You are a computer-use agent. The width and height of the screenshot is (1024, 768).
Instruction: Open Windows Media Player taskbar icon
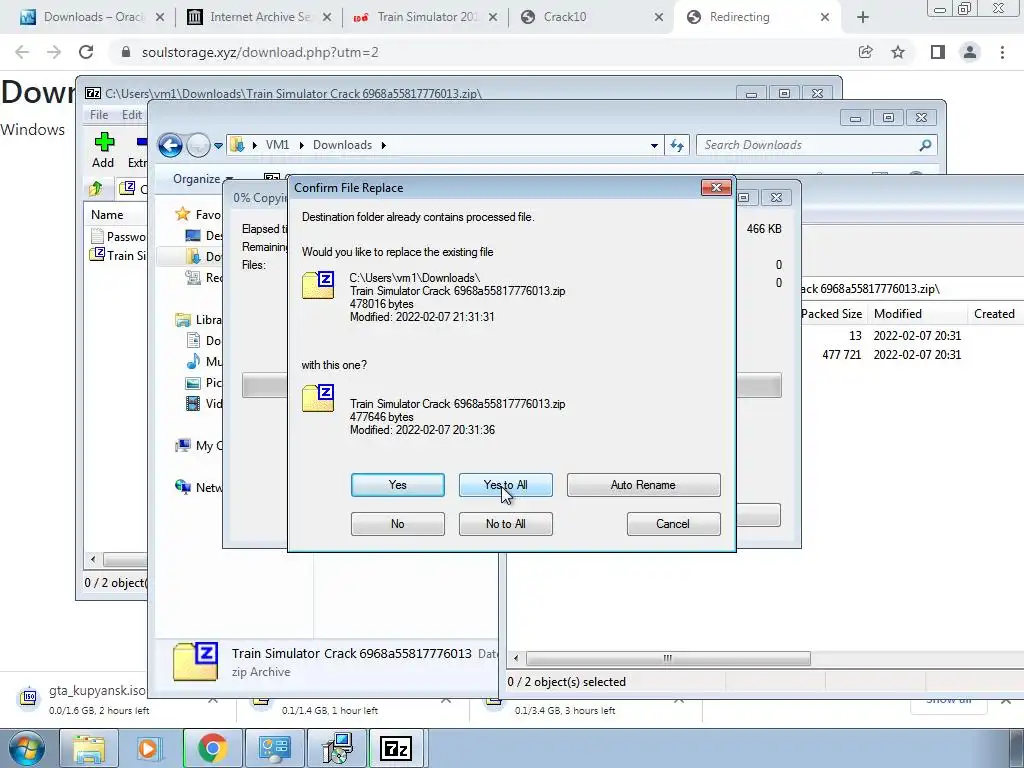[x=149, y=748]
